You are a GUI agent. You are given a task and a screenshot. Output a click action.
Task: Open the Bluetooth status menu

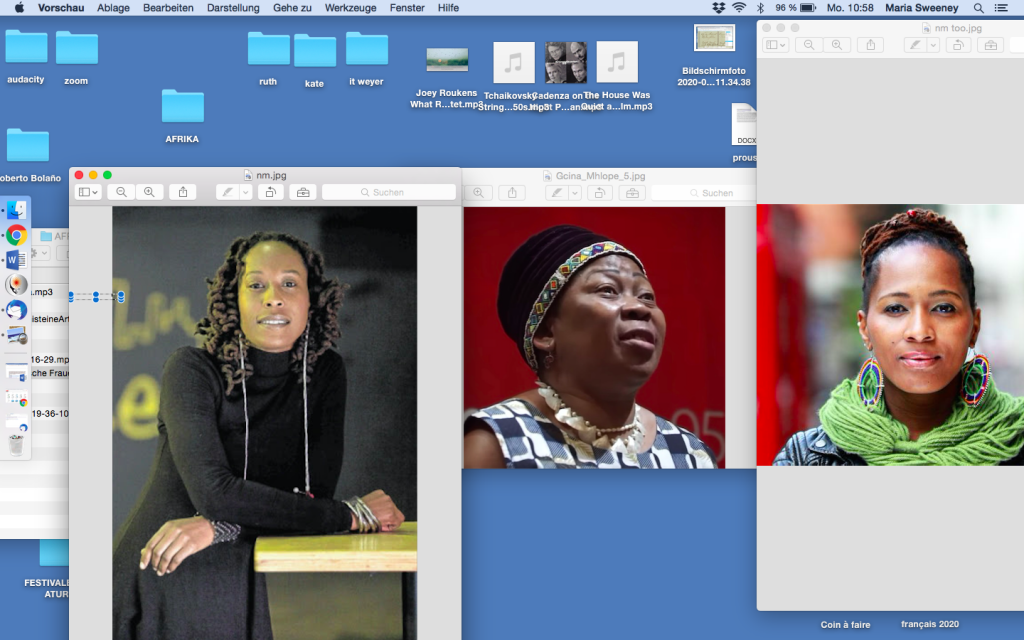[x=760, y=8]
